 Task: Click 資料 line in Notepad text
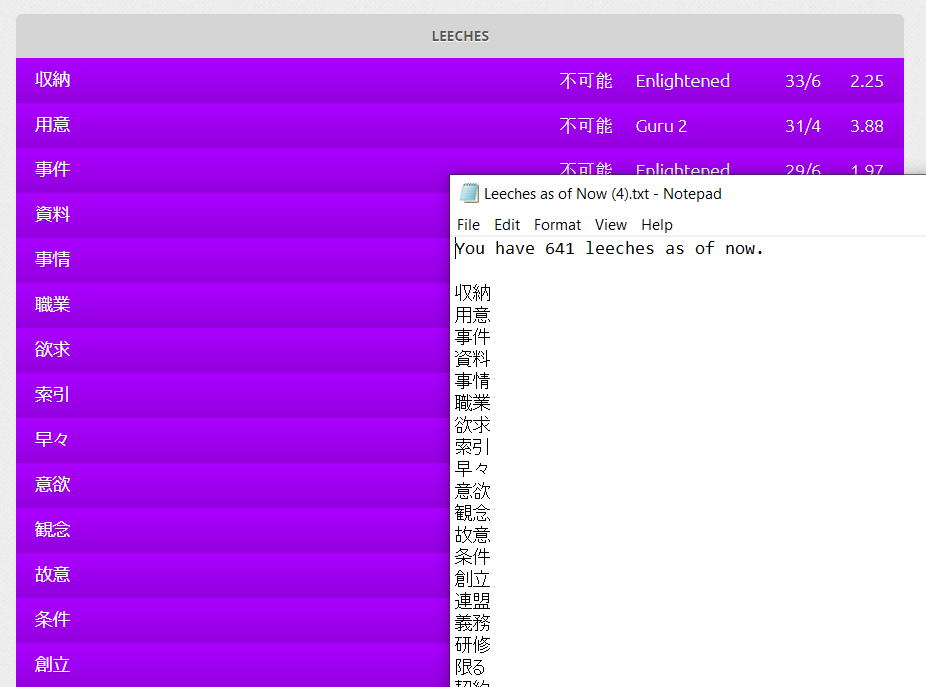pyautogui.click(x=472, y=359)
